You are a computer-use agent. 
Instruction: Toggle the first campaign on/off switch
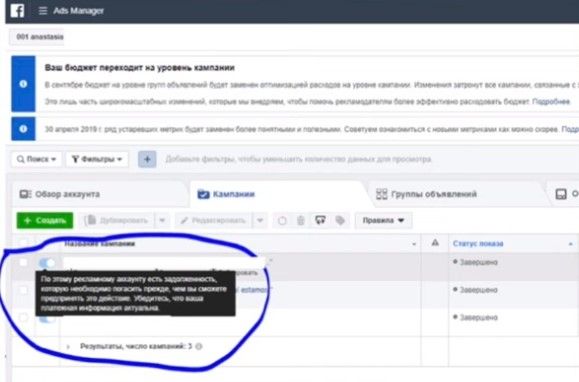47,263
